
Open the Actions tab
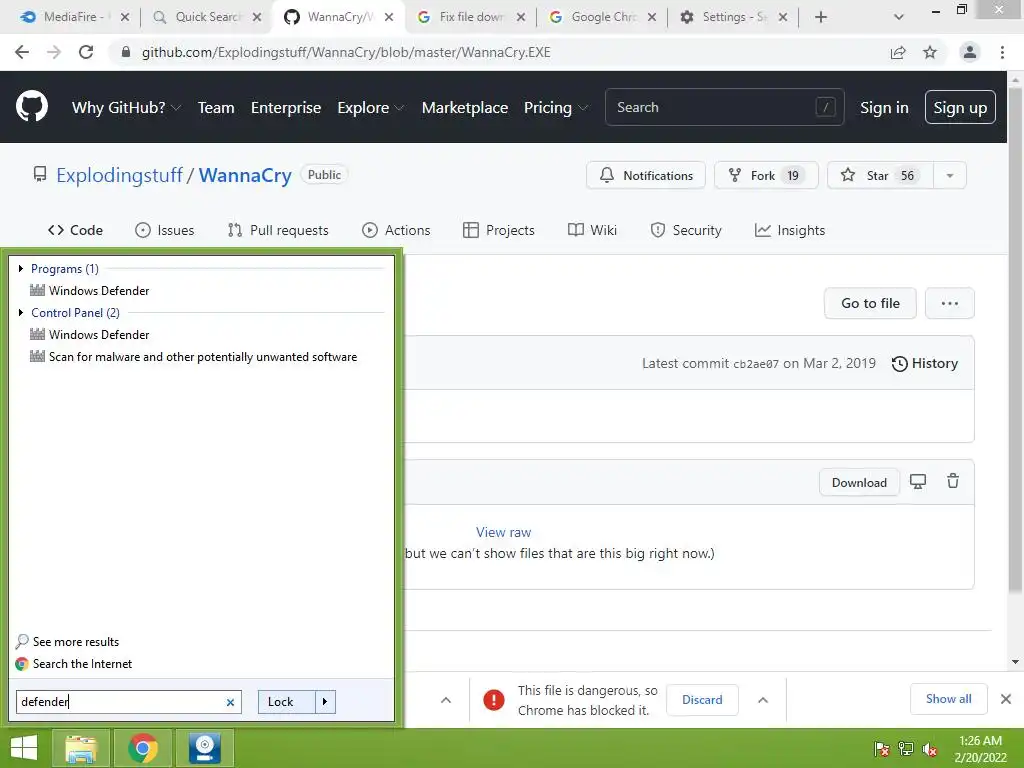396,230
